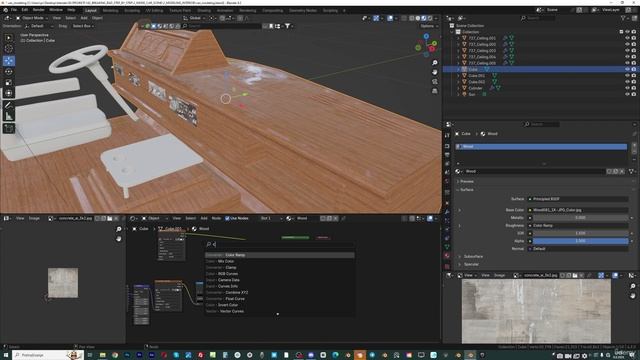
Task: Adjust the Alpha value slider
Action: tap(580, 241)
